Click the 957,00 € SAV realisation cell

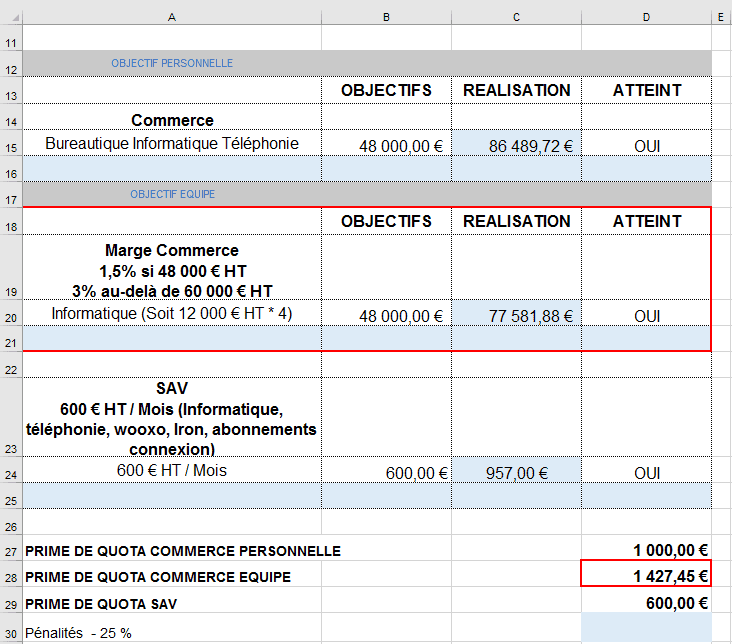[516, 473]
